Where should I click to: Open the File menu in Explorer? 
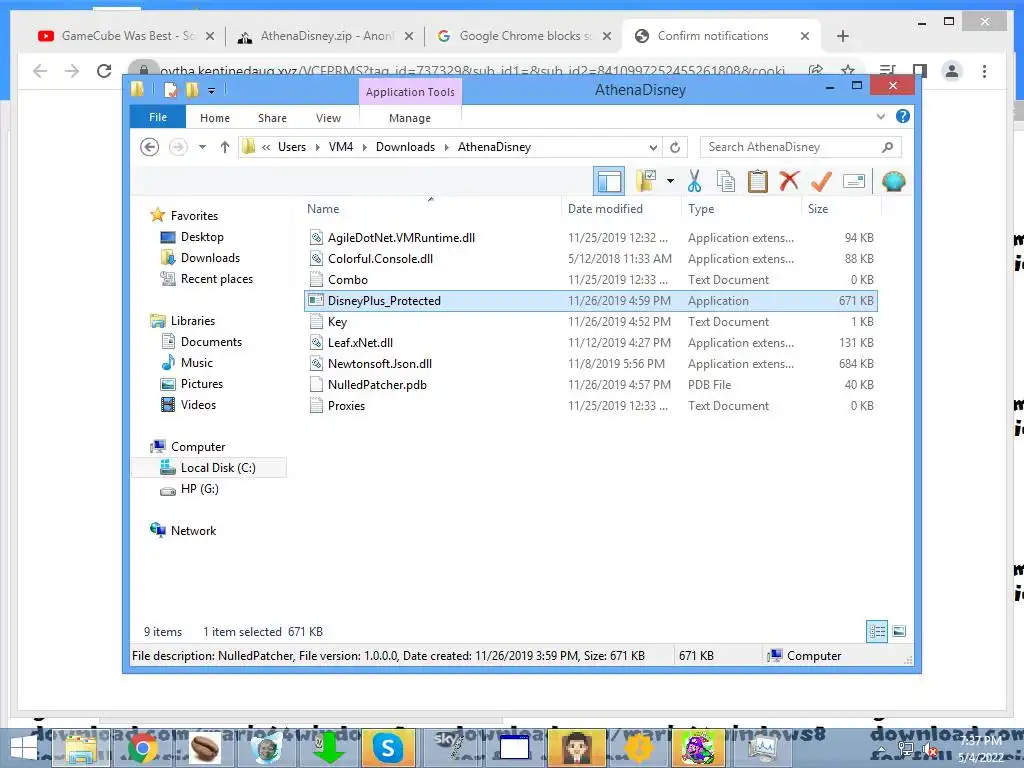(158, 117)
